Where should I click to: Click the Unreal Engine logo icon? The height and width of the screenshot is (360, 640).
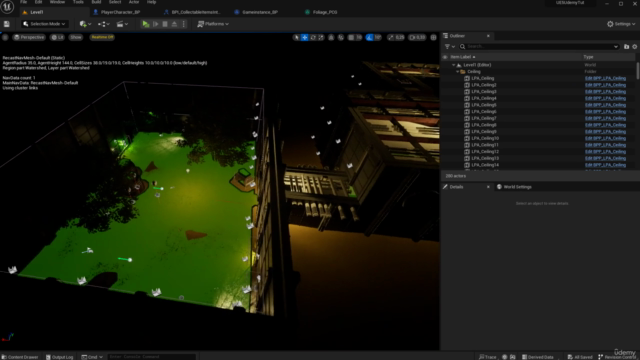tap(7, 7)
